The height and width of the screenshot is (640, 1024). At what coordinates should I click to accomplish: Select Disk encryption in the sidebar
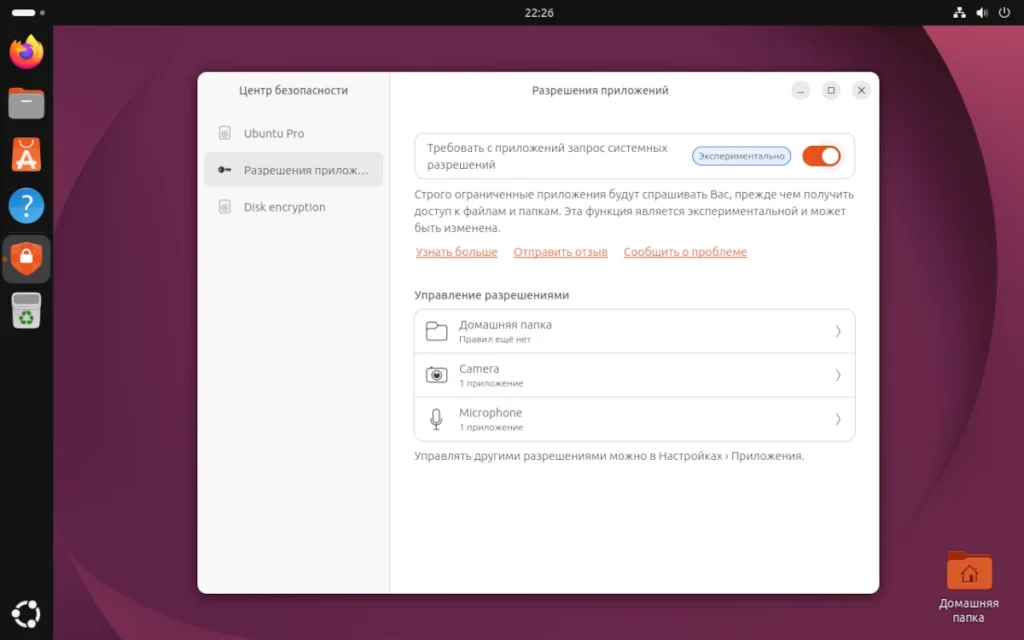coord(293,207)
